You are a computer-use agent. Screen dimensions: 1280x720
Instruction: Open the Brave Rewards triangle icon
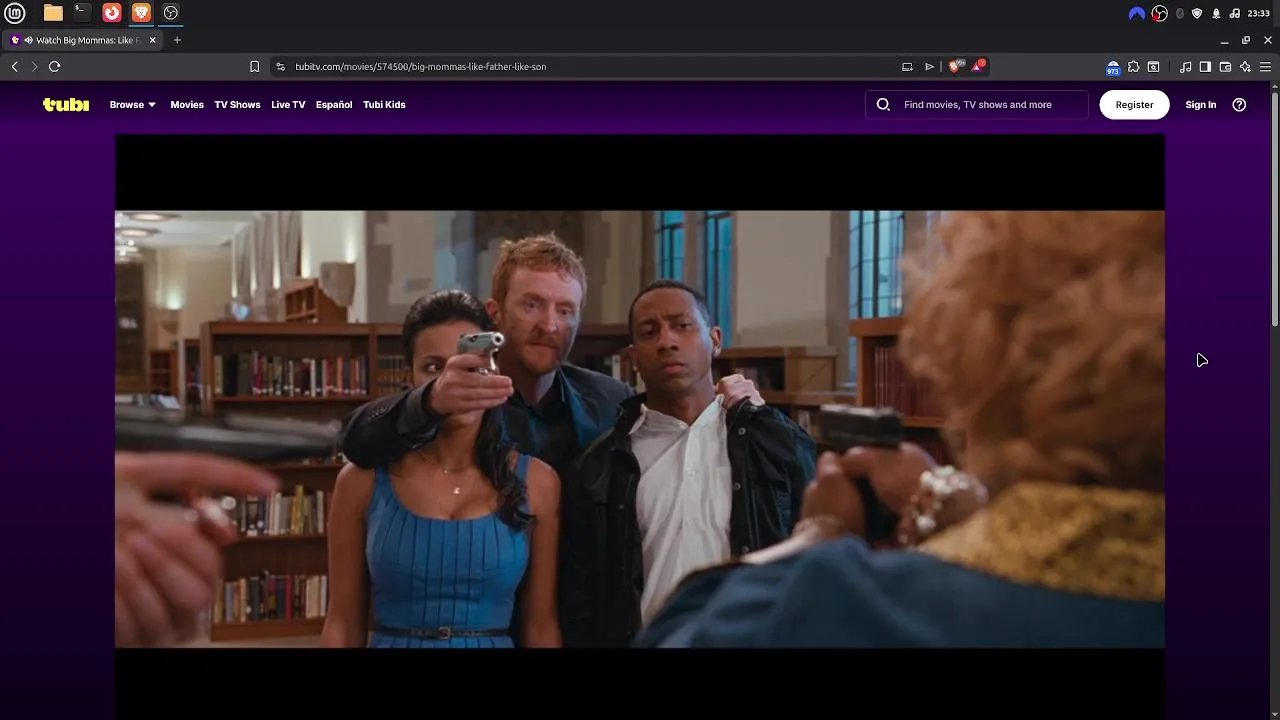[979, 66]
